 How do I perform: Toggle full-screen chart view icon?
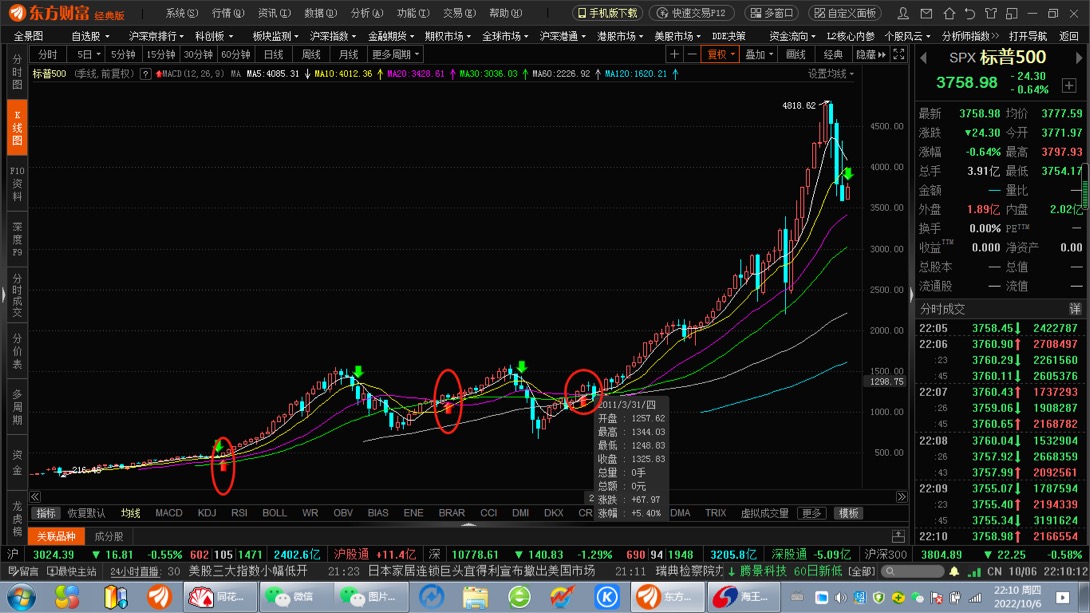coord(899,54)
